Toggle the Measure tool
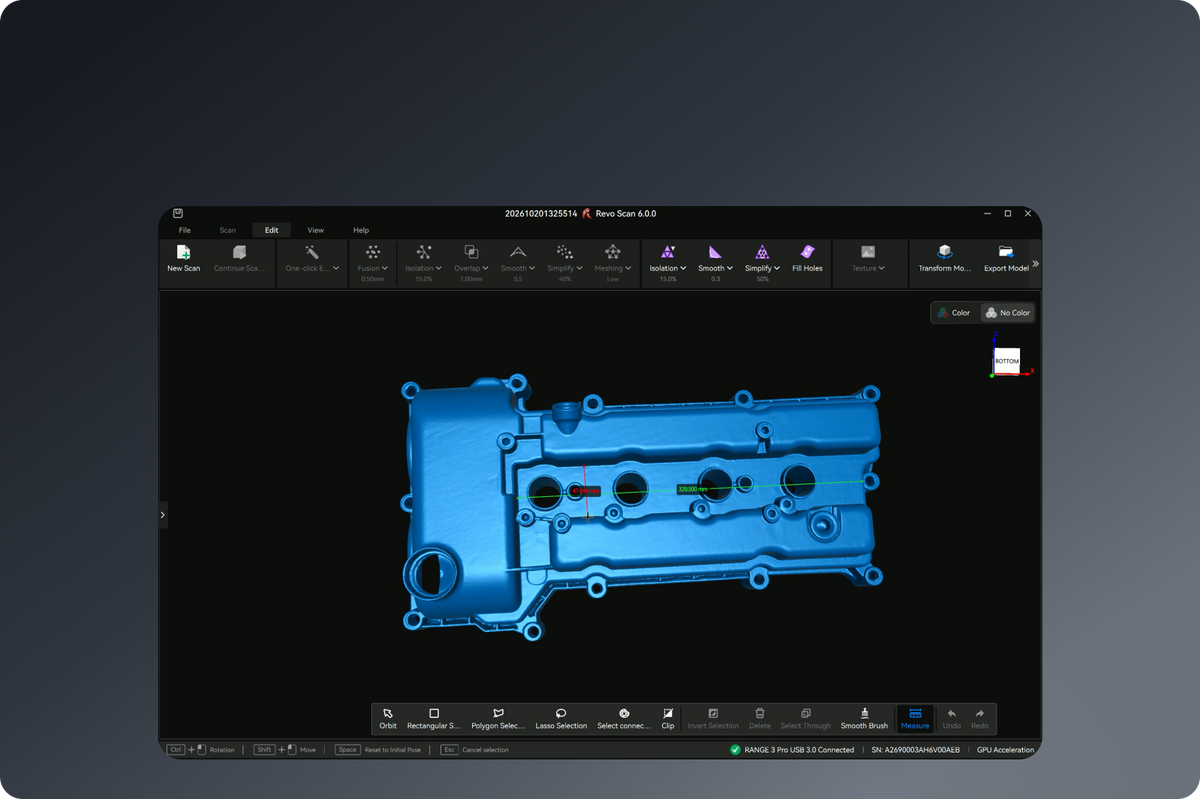This screenshot has height=799, width=1200. [x=915, y=719]
